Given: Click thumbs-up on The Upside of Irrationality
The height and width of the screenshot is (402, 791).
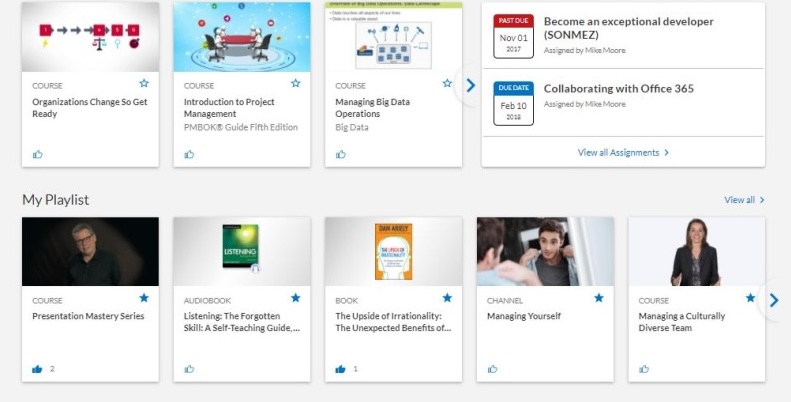Looking at the screenshot, I should coord(341,369).
